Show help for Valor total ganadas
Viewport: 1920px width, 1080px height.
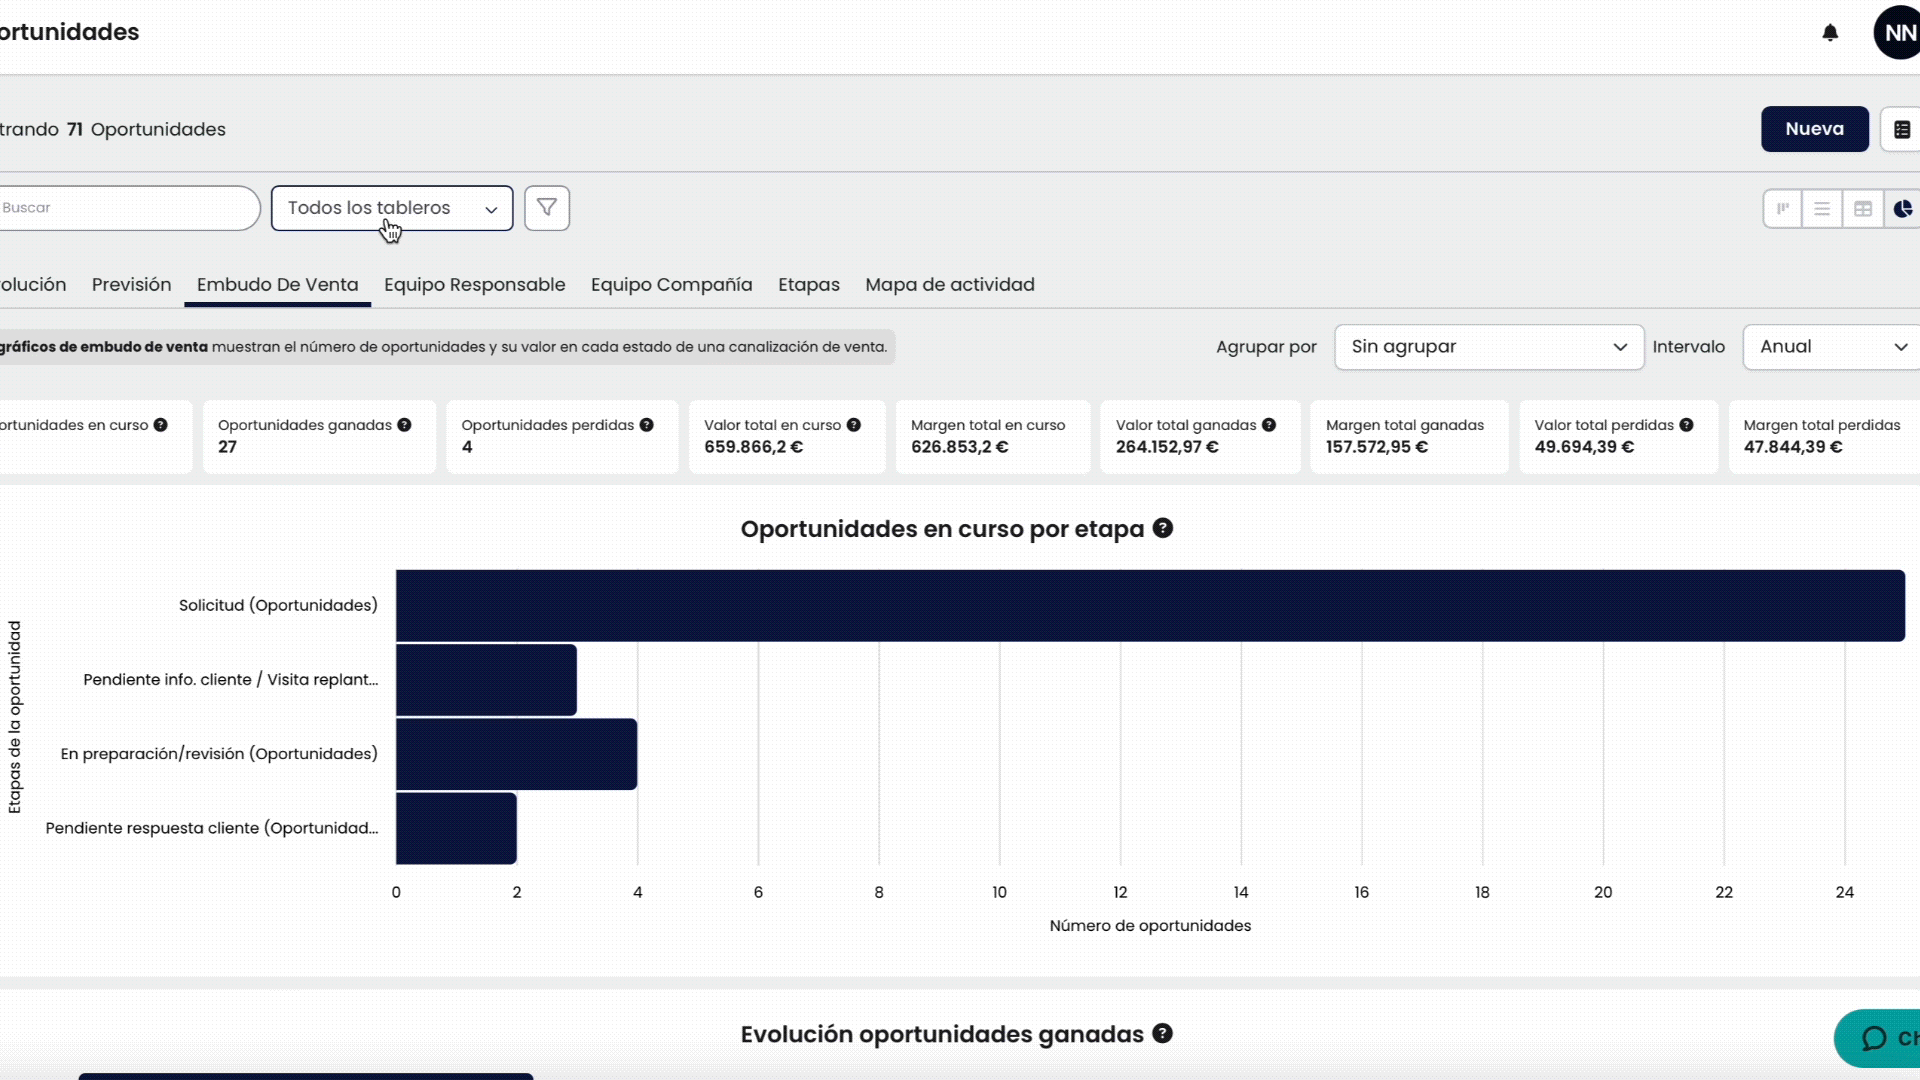click(1269, 425)
